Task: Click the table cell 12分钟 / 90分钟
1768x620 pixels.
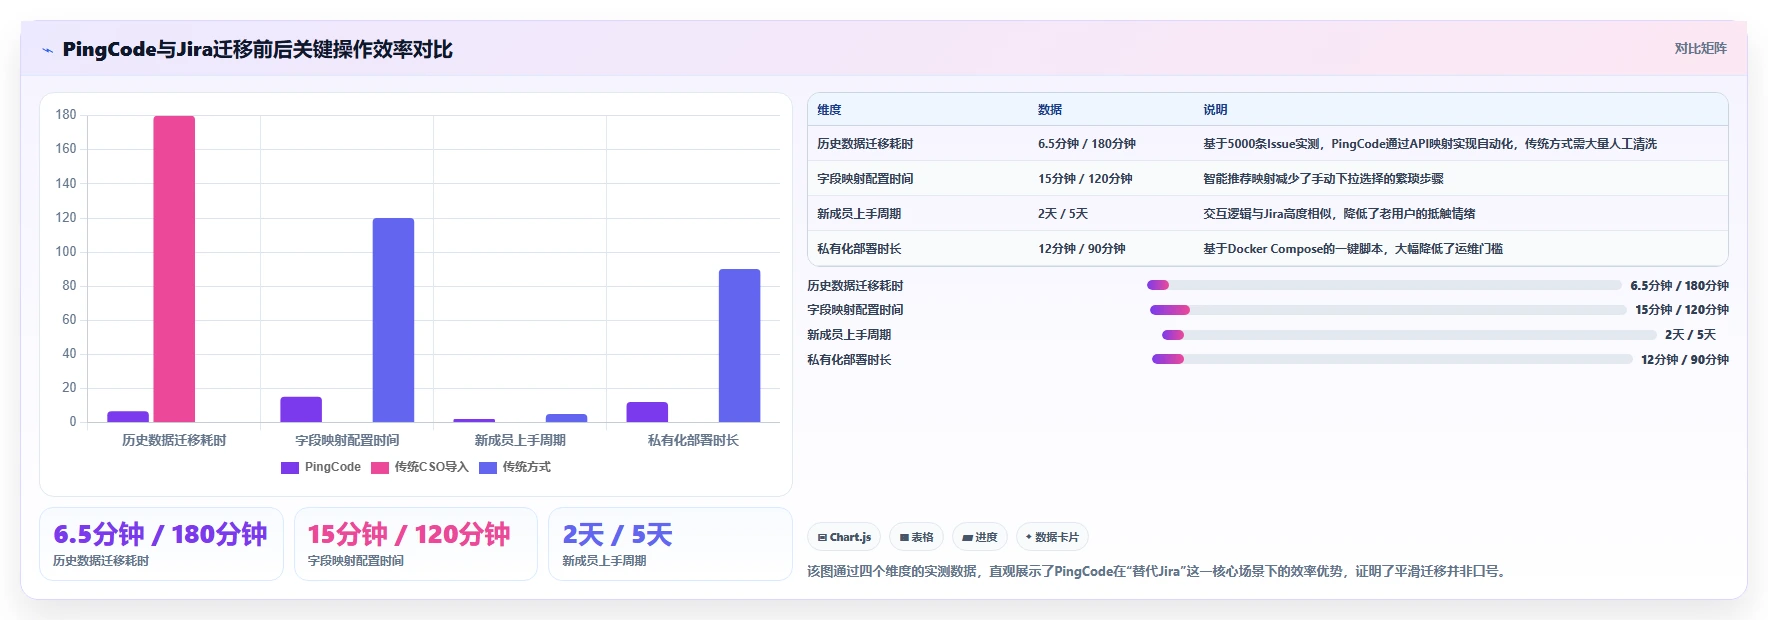Action: (1082, 249)
